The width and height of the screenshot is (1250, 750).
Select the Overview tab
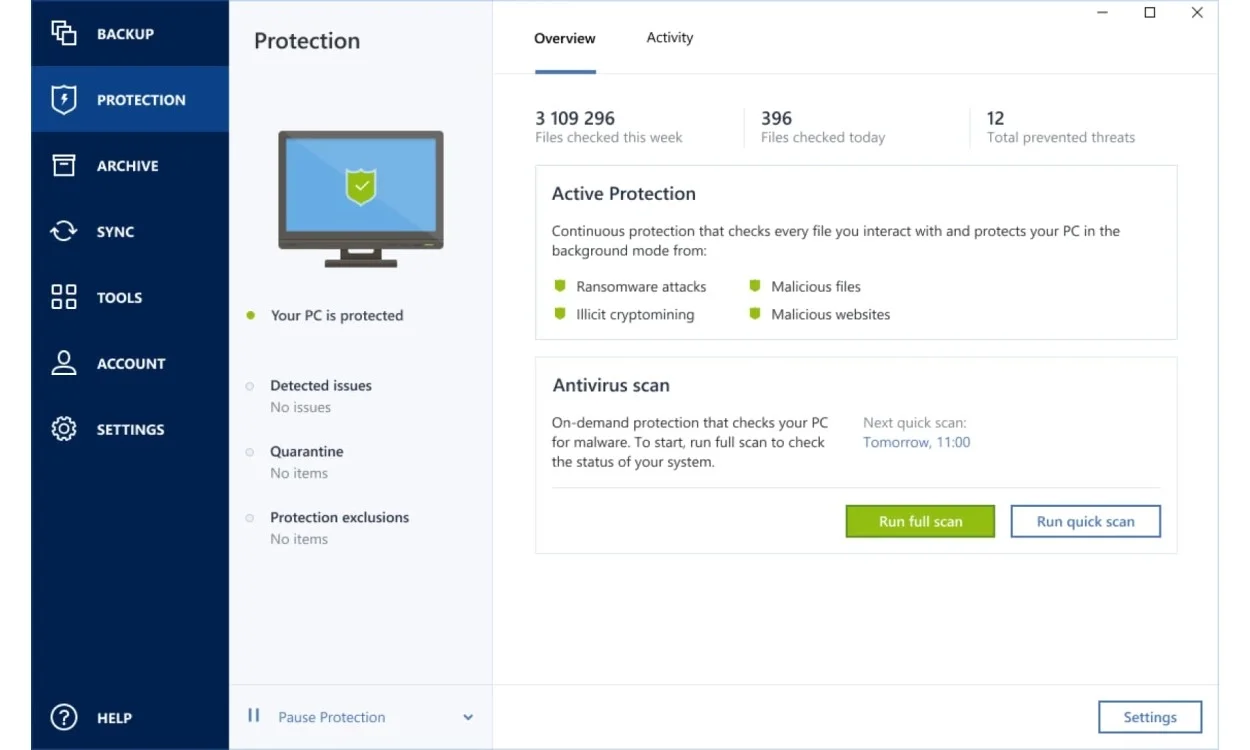point(564,37)
